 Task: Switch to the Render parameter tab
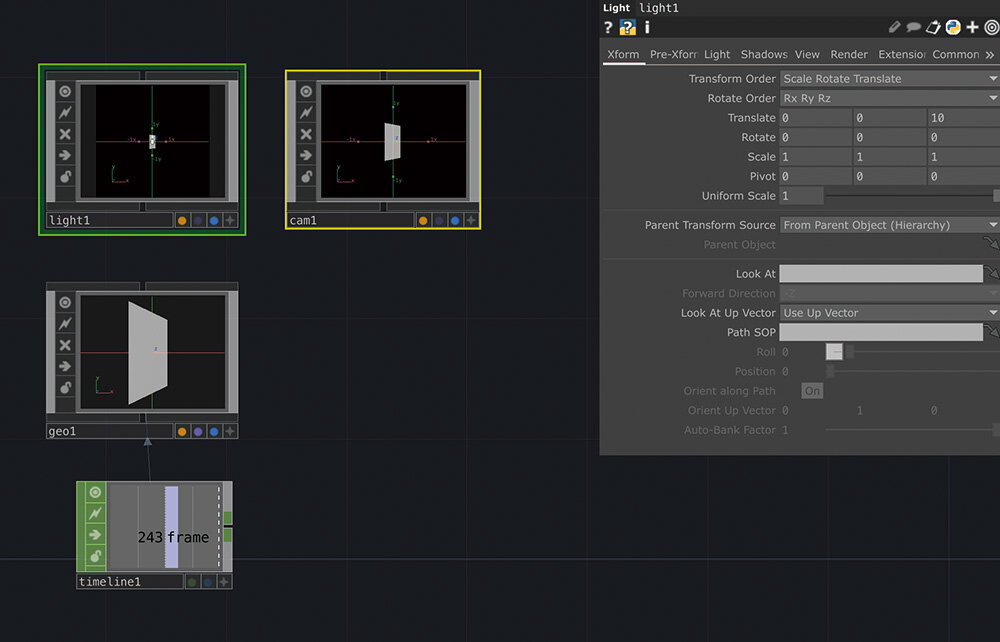point(849,54)
